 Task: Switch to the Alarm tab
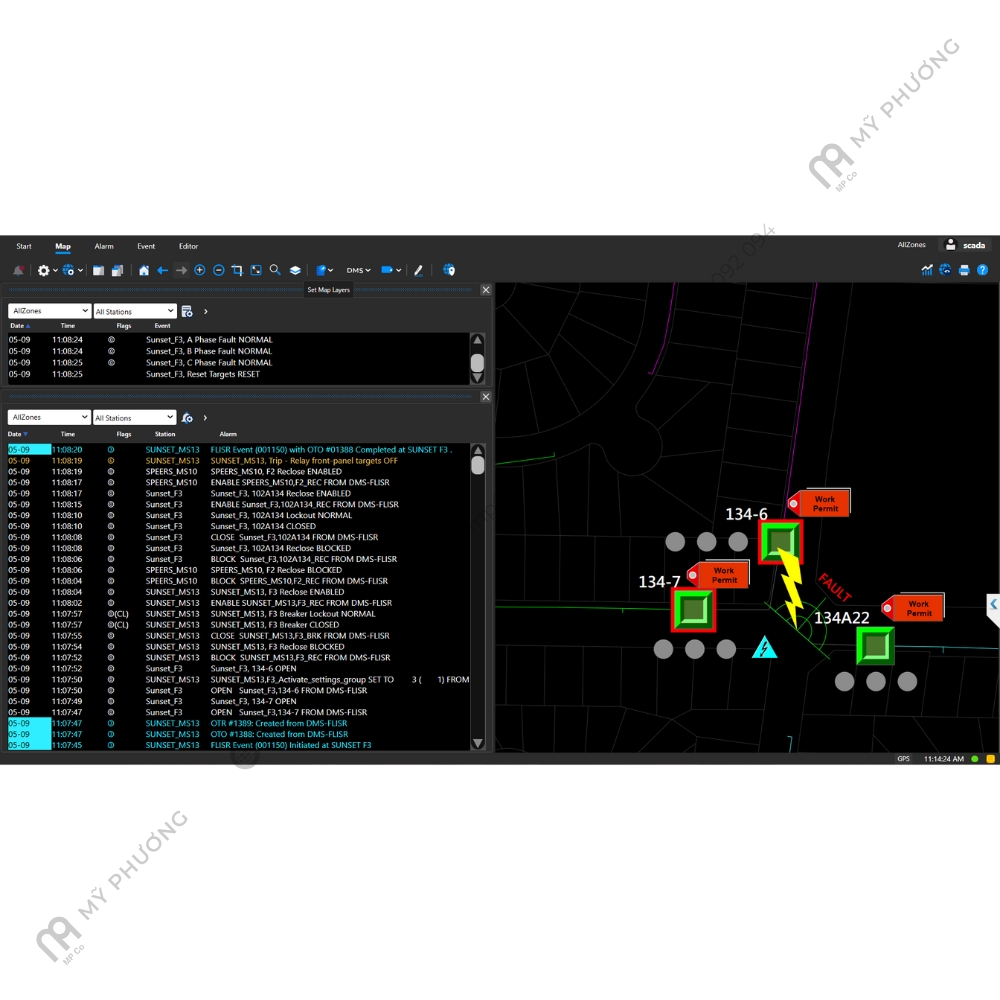coord(104,246)
